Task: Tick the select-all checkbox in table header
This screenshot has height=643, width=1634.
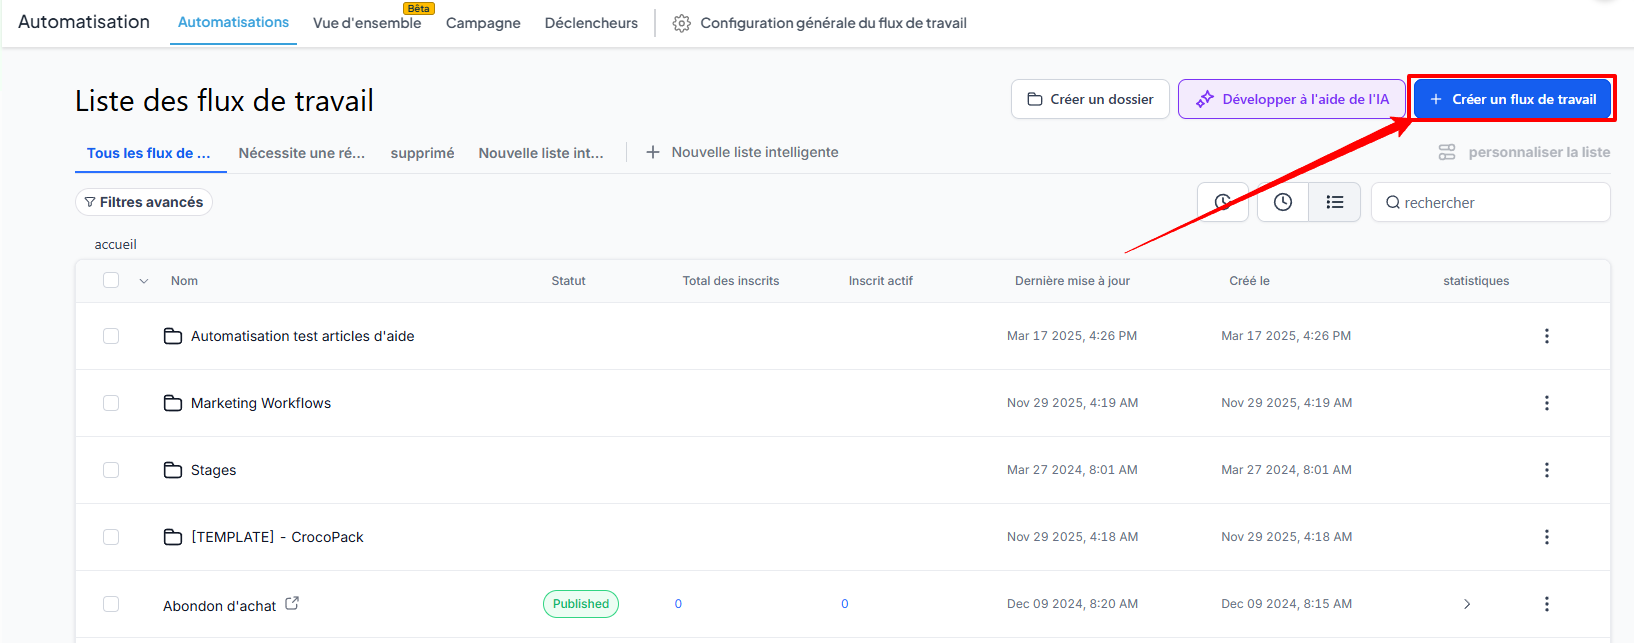Action: [111, 281]
